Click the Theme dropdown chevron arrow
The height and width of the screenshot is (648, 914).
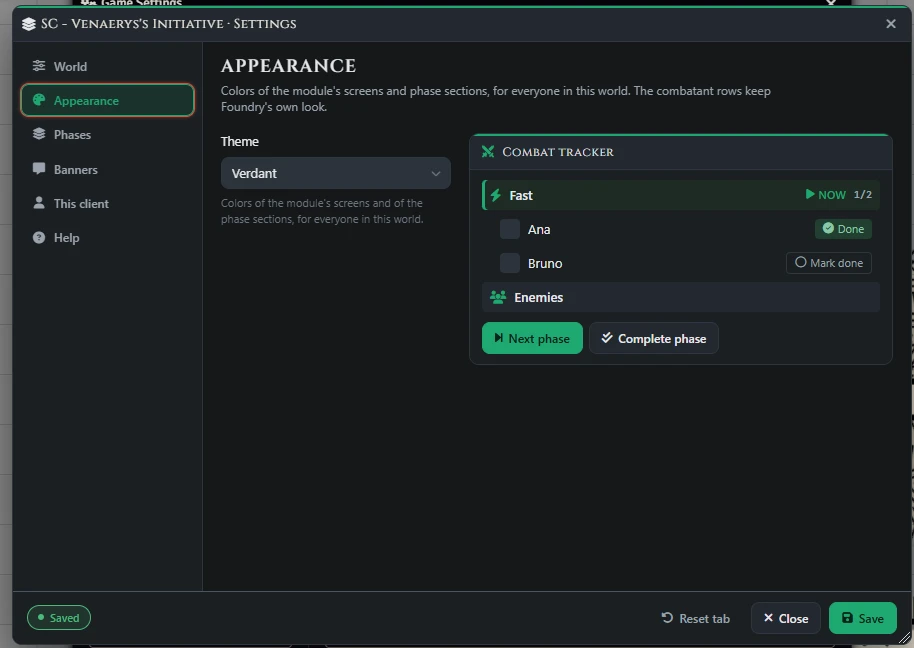click(x=435, y=174)
